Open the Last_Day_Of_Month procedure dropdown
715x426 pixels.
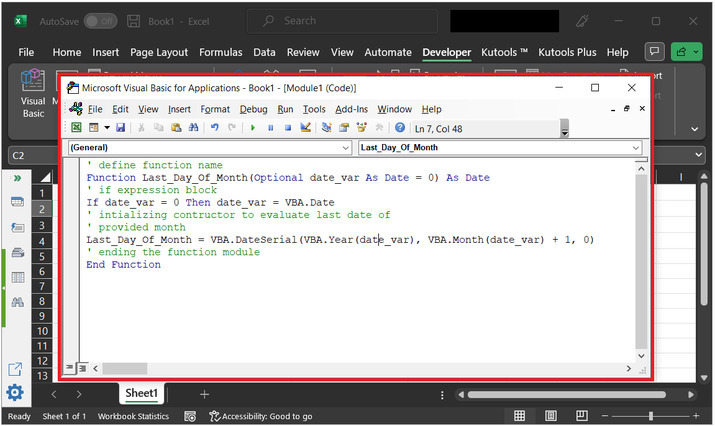pos(636,147)
